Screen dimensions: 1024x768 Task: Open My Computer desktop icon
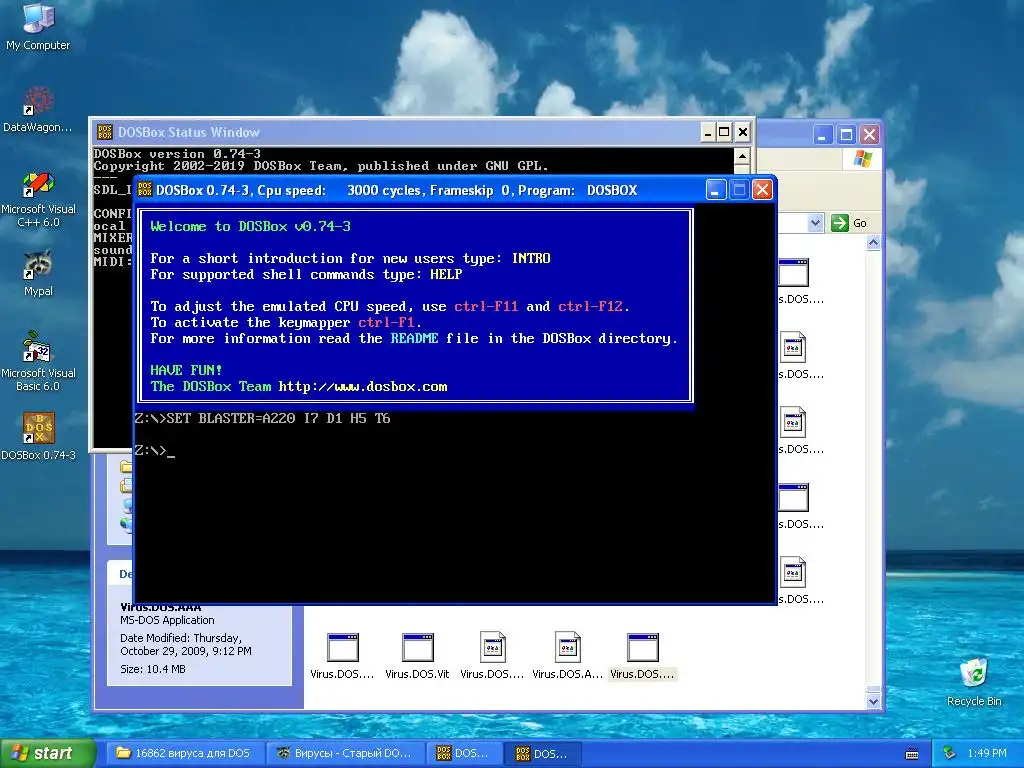38,26
